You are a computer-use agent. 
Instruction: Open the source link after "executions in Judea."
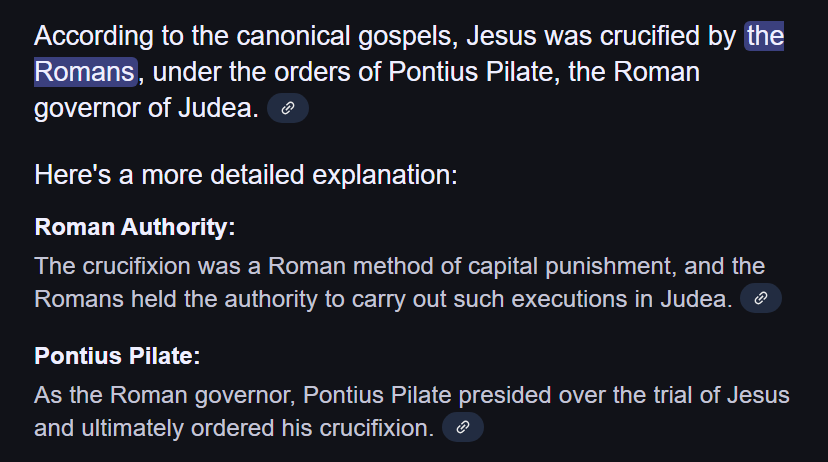760,298
